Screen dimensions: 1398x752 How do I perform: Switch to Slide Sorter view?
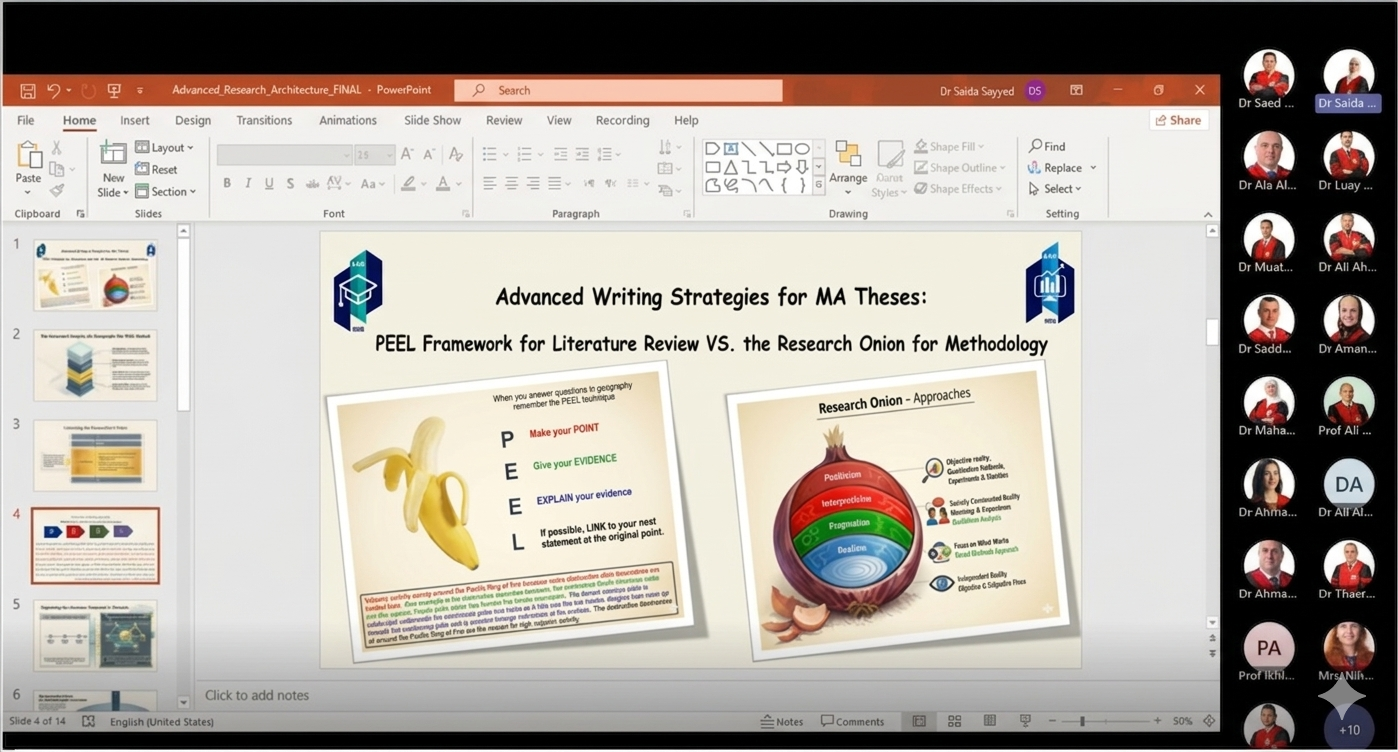(954, 721)
